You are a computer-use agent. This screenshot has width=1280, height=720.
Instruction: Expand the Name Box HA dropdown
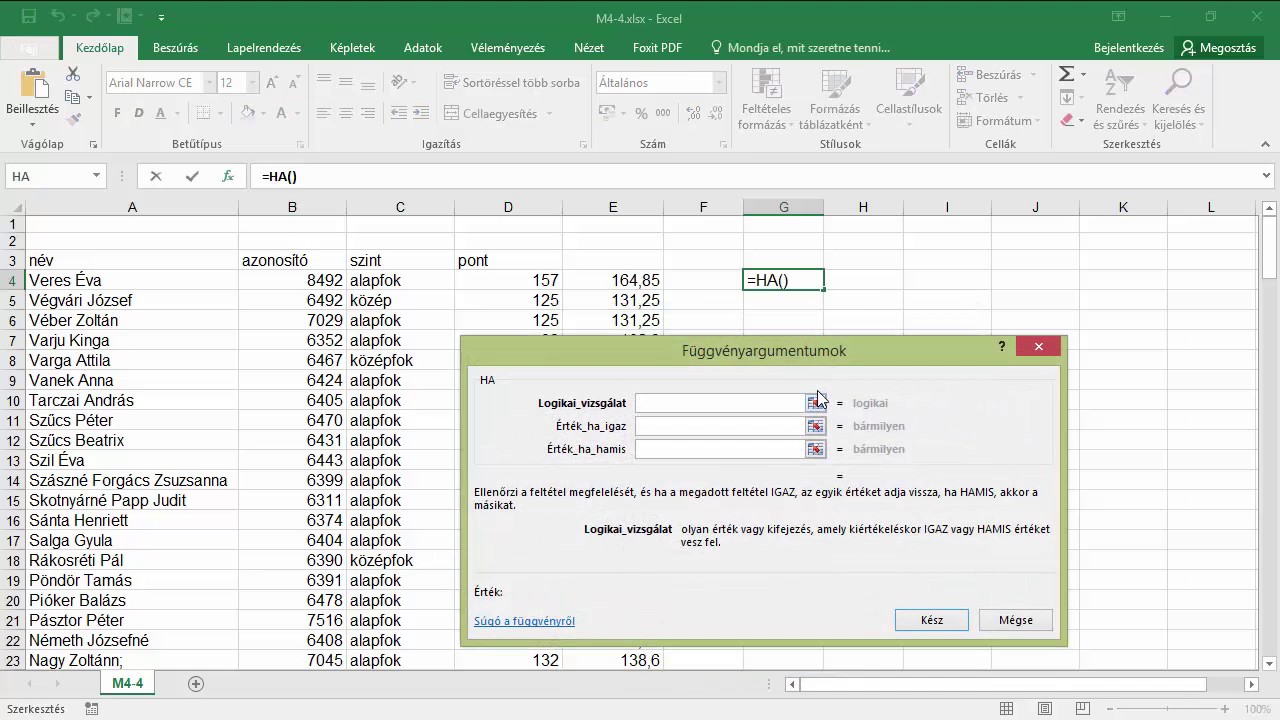tap(96, 176)
